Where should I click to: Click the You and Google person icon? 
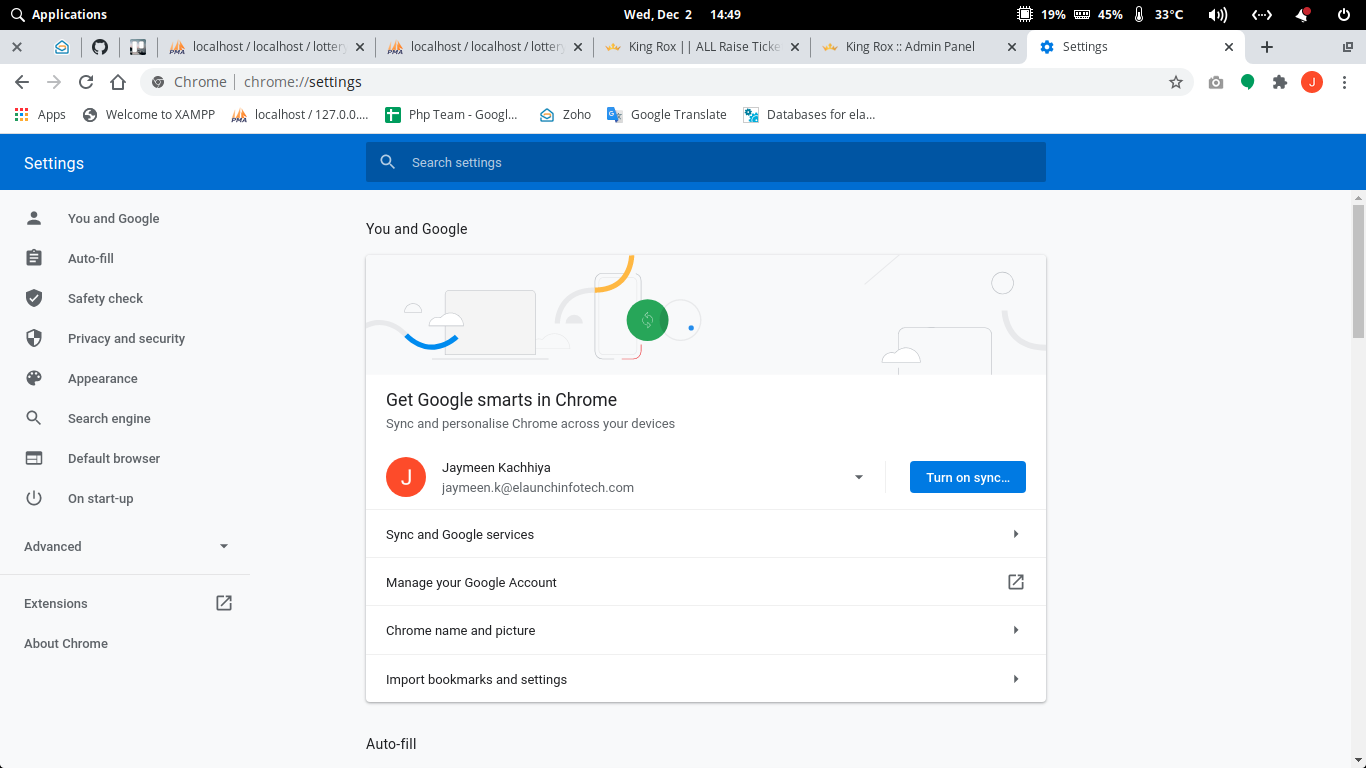pyautogui.click(x=34, y=218)
